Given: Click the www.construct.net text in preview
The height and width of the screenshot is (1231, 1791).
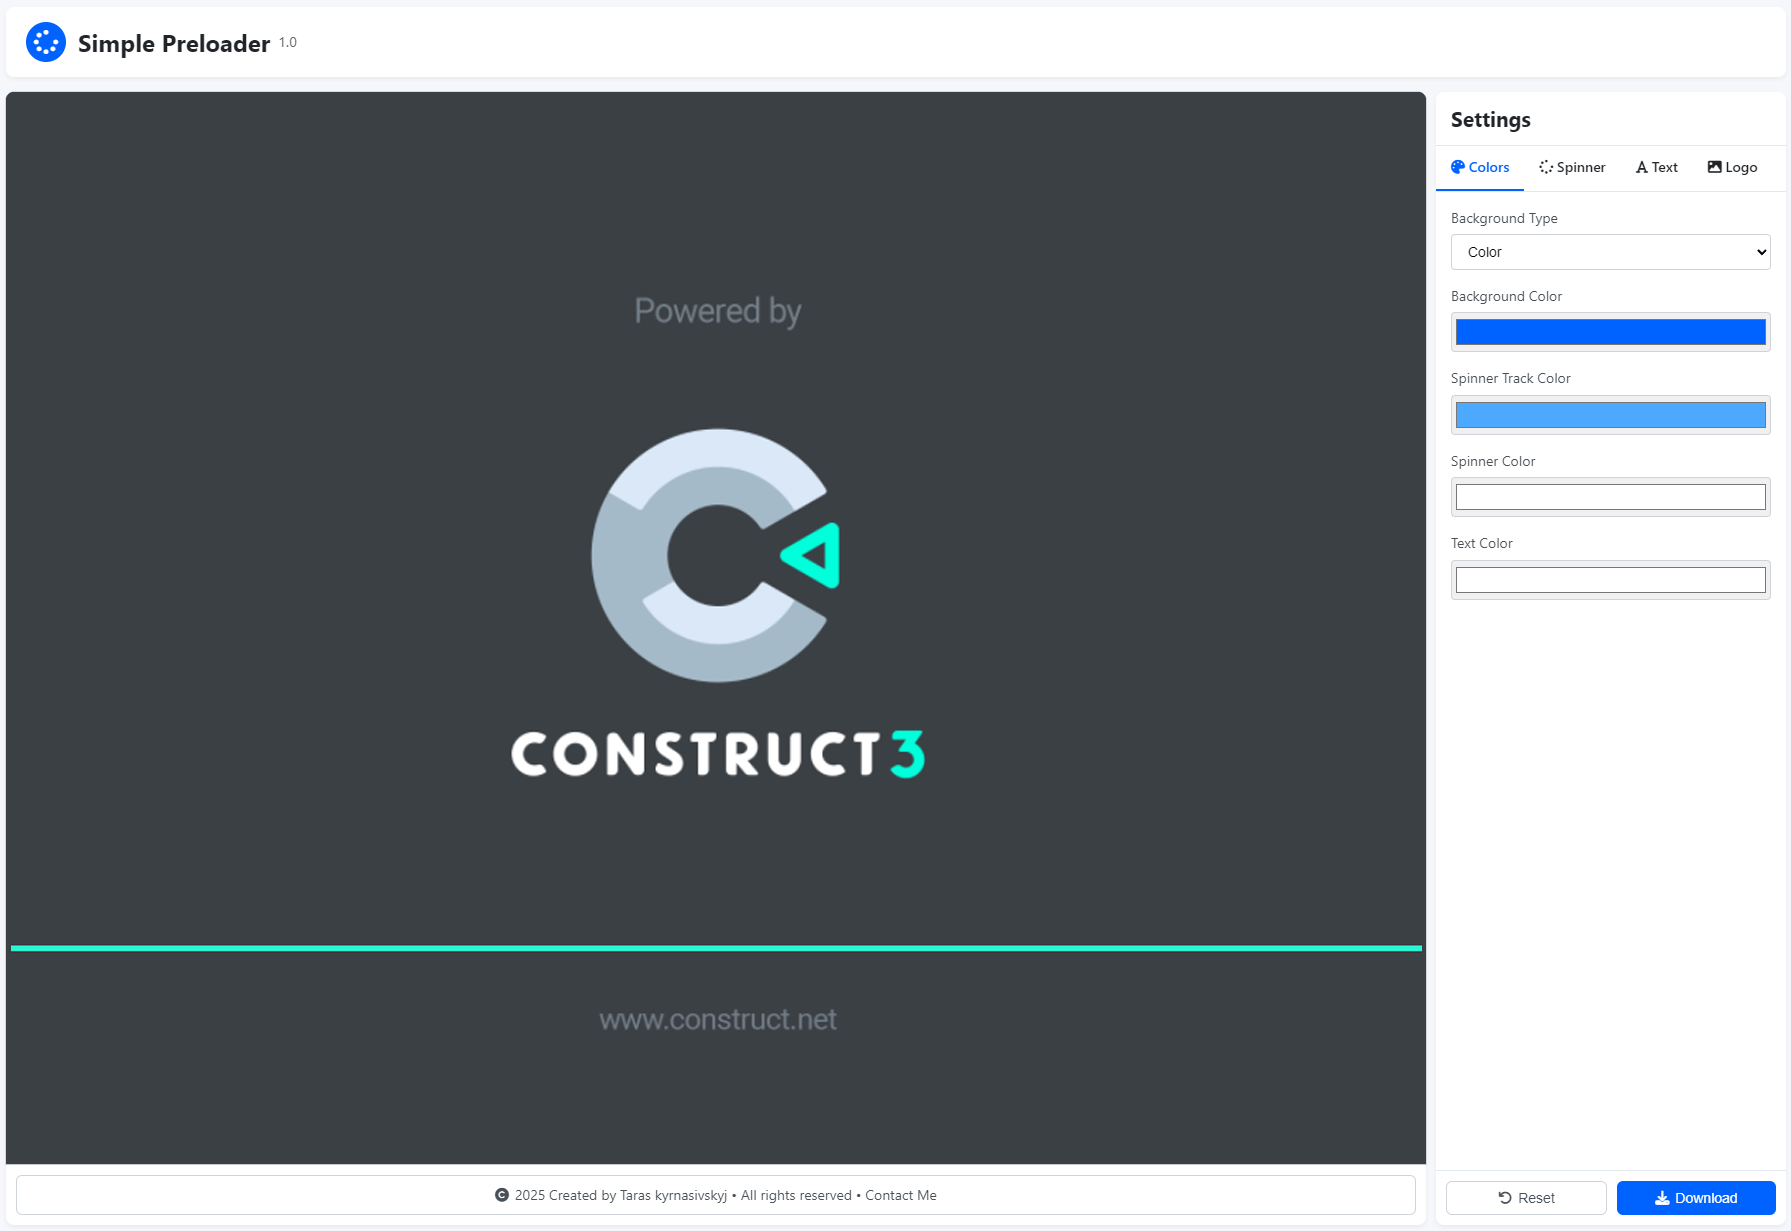Looking at the screenshot, I should pyautogui.click(x=718, y=1019).
